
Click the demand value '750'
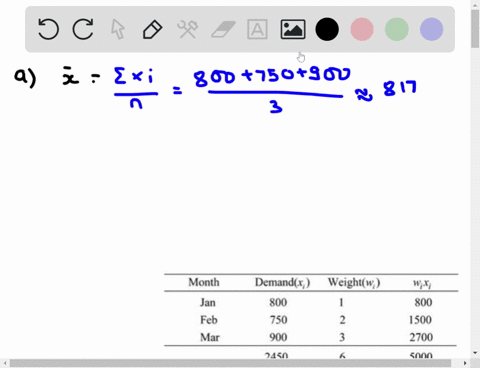(x=278, y=320)
